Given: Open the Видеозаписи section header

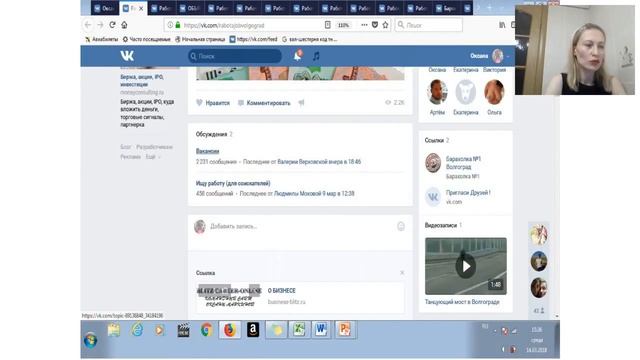Looking at the screenshot, I should 443,225.
